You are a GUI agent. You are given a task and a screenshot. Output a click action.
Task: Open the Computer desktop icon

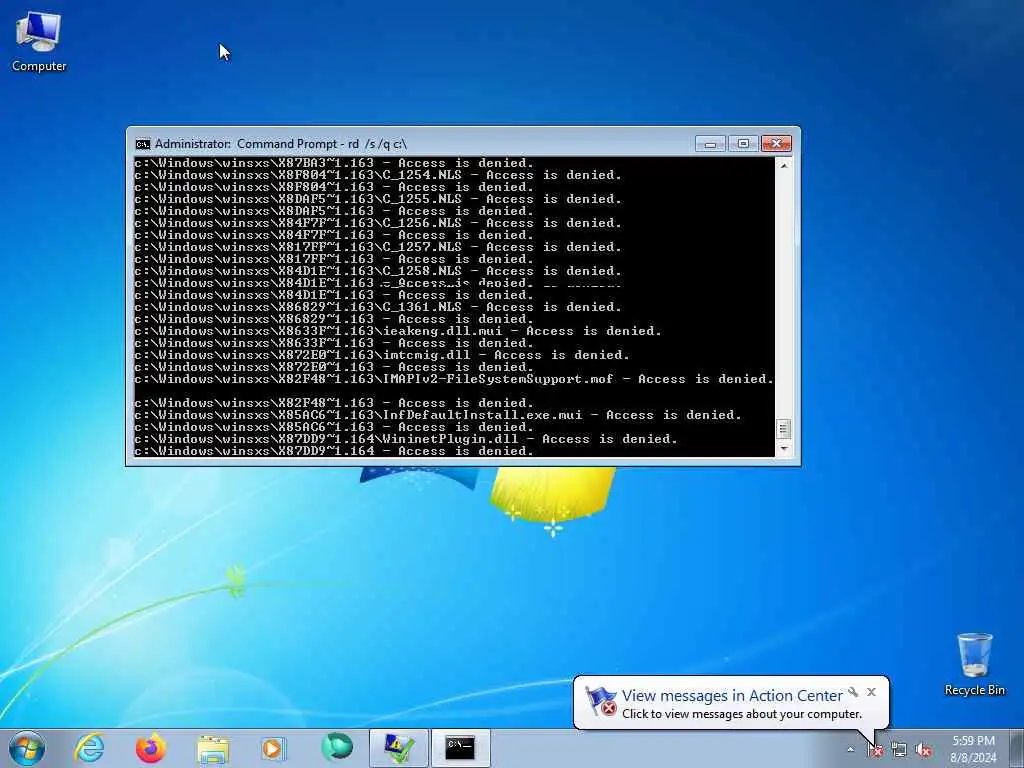coord(39,41)
